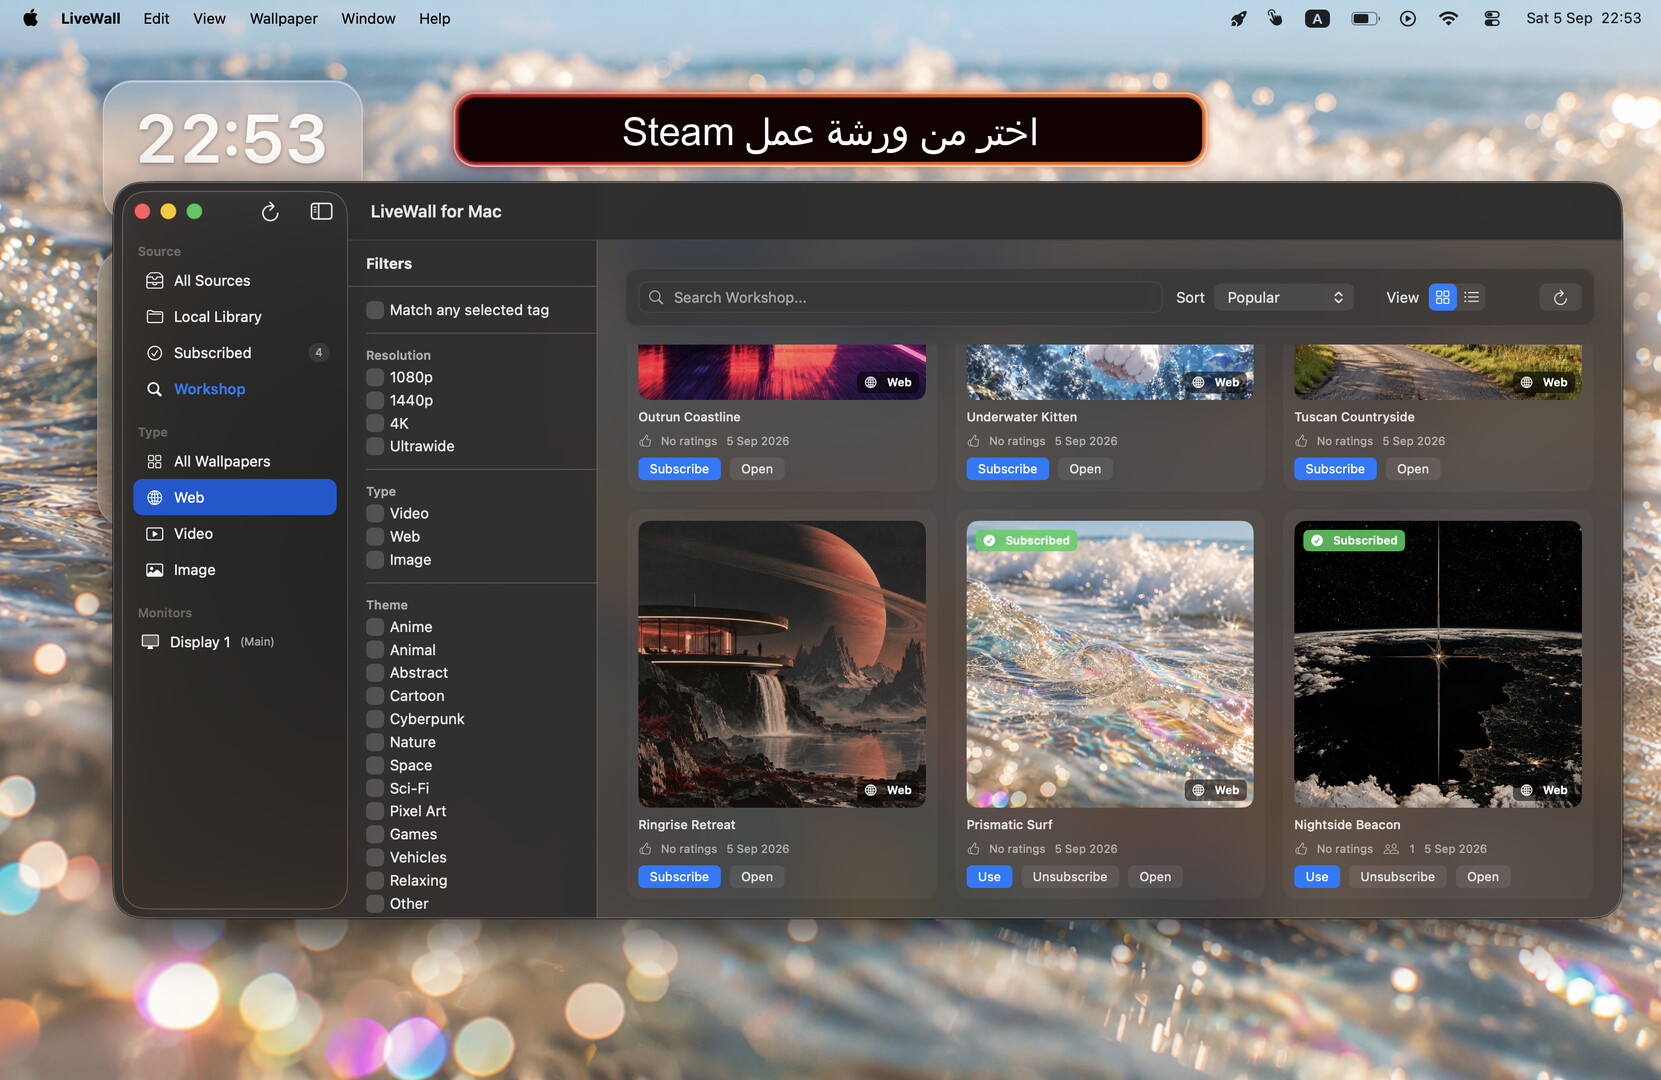Click the Search Workshop field
The image size is (1661, 1080).
(900, 297)
